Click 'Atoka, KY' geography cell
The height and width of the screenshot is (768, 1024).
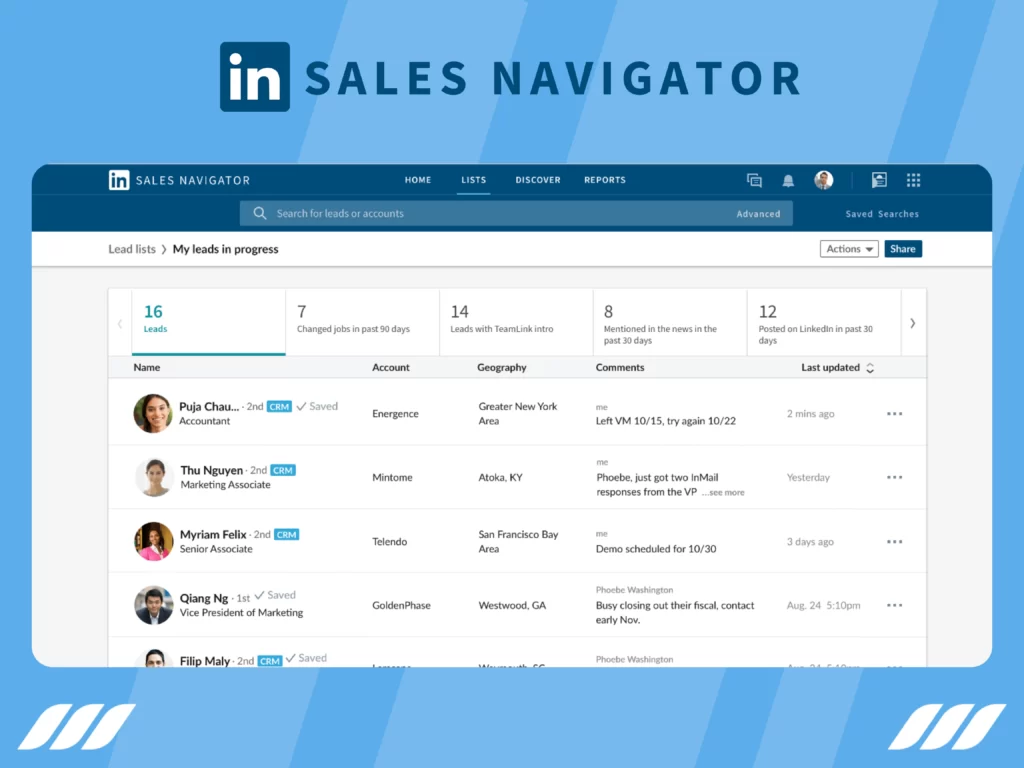(500, 477)
